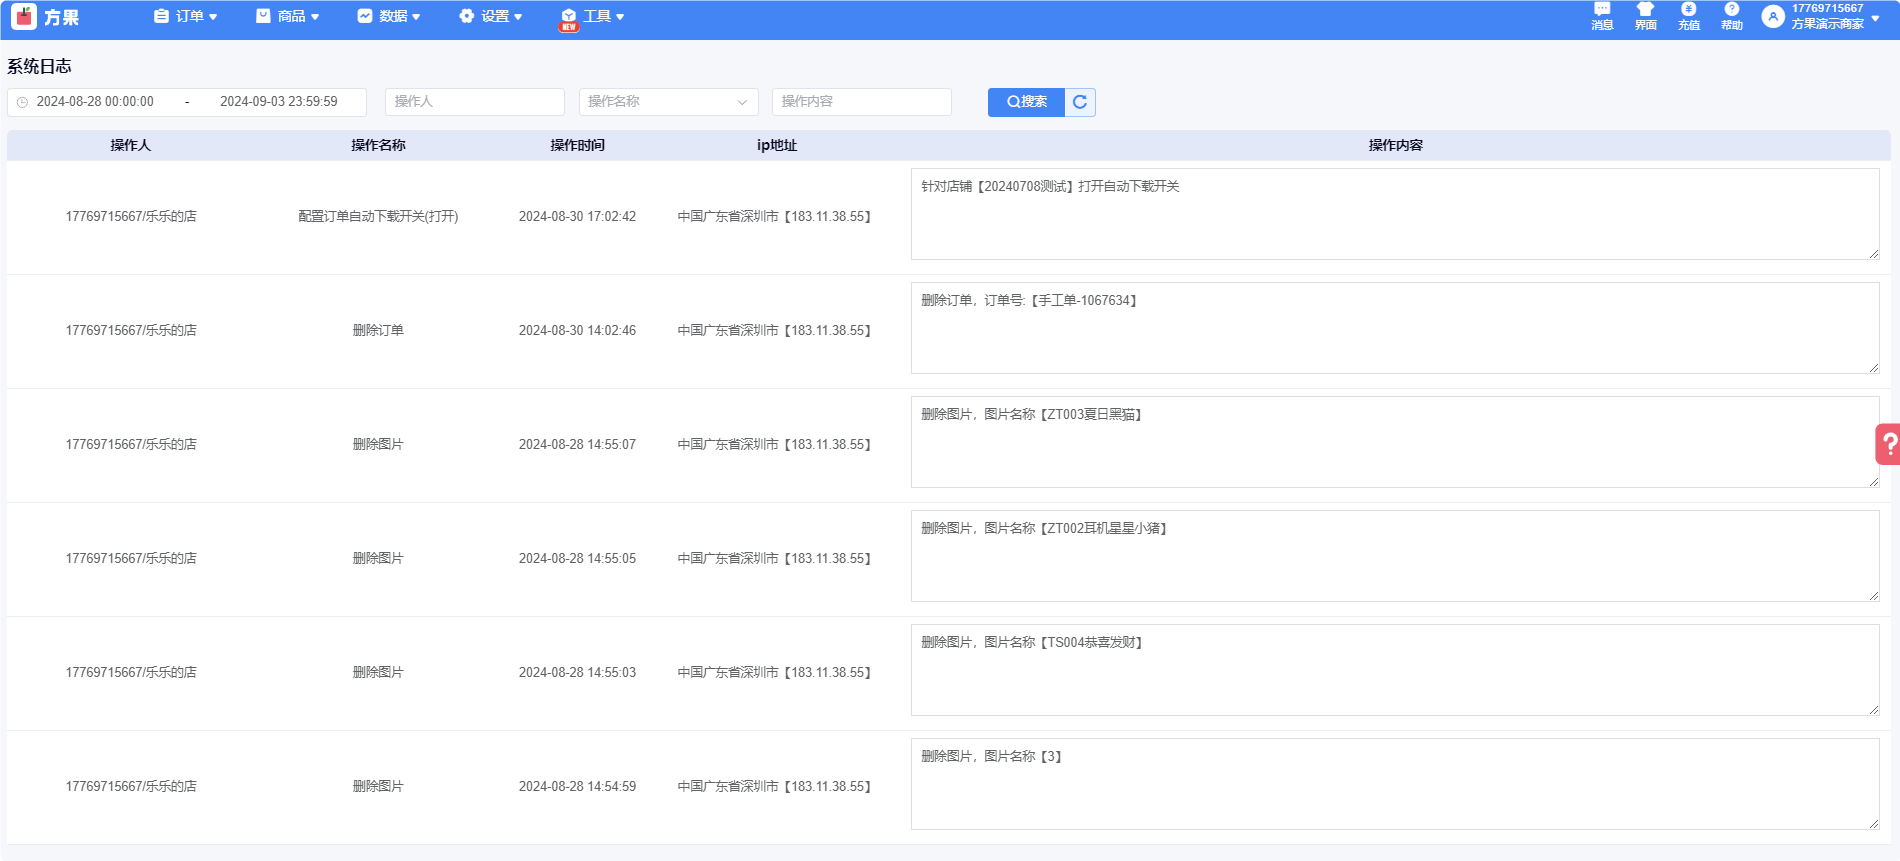Click the 搜索 button
Viewport: 1900px width, 861px height.
[1026, 102]
